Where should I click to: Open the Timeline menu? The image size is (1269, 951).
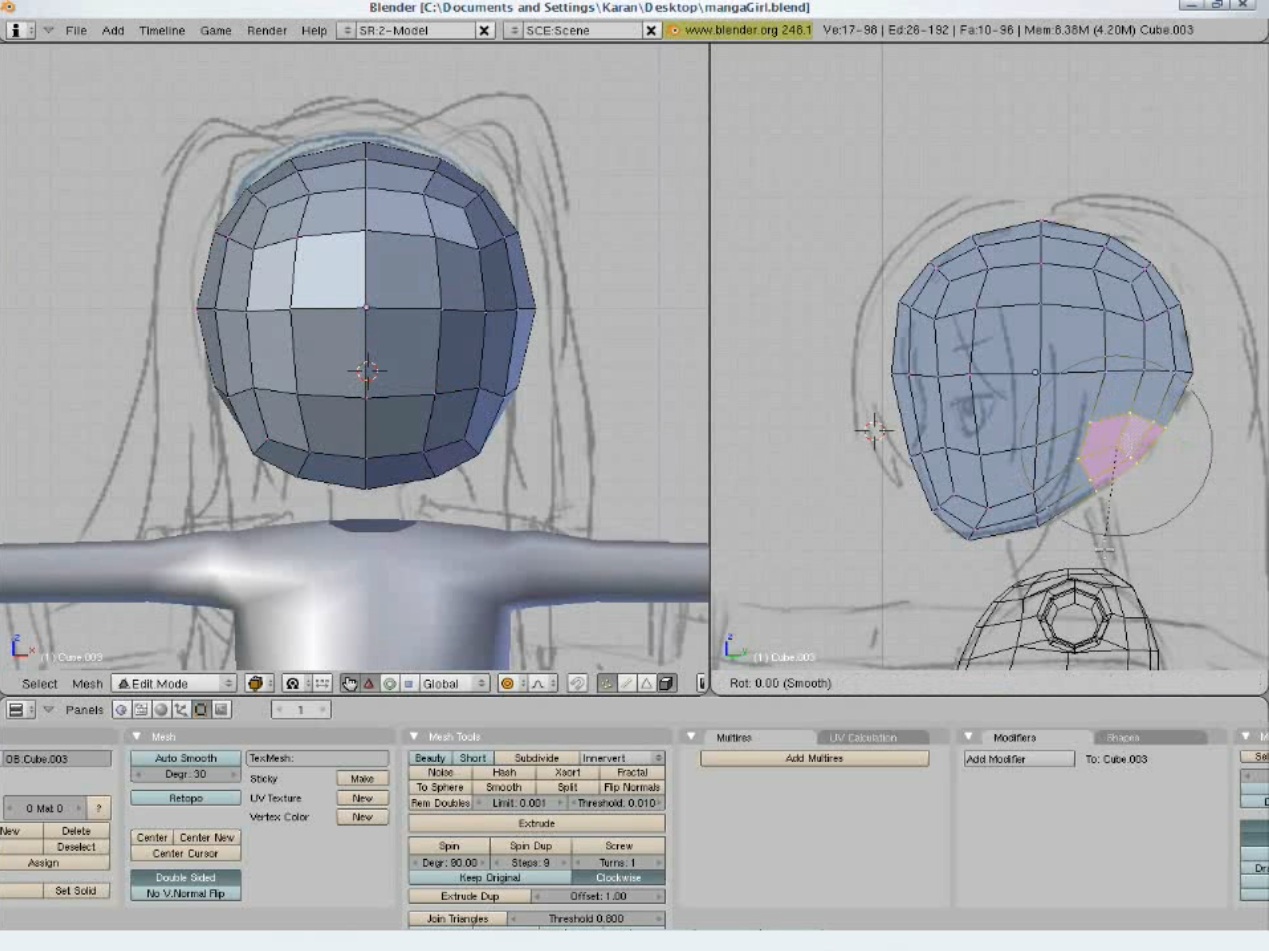162,30
